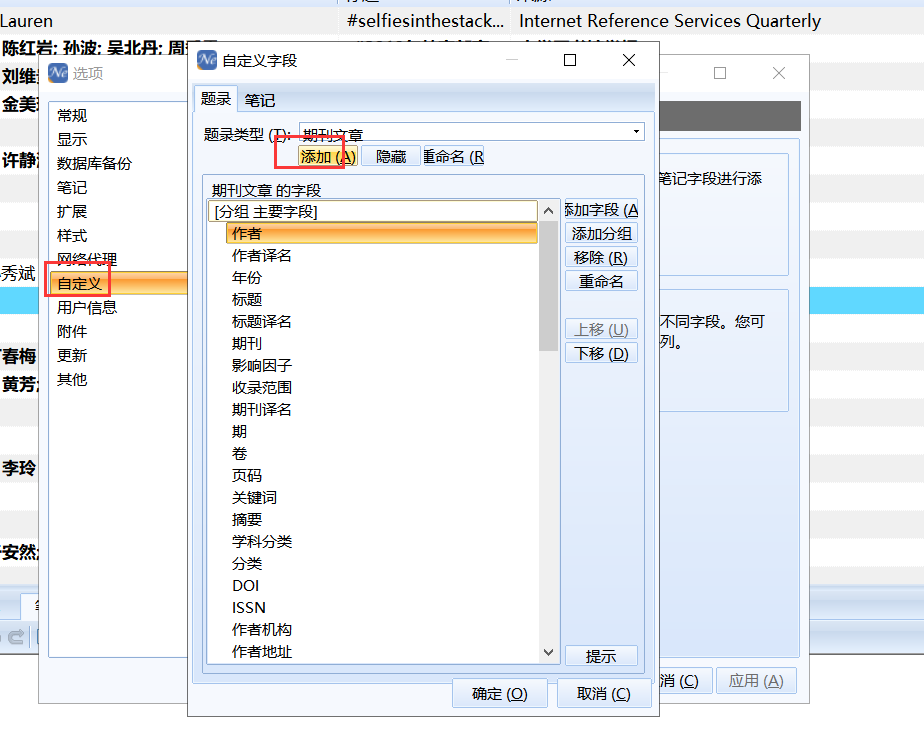Click the 提示 button

[x=601, y=656]
